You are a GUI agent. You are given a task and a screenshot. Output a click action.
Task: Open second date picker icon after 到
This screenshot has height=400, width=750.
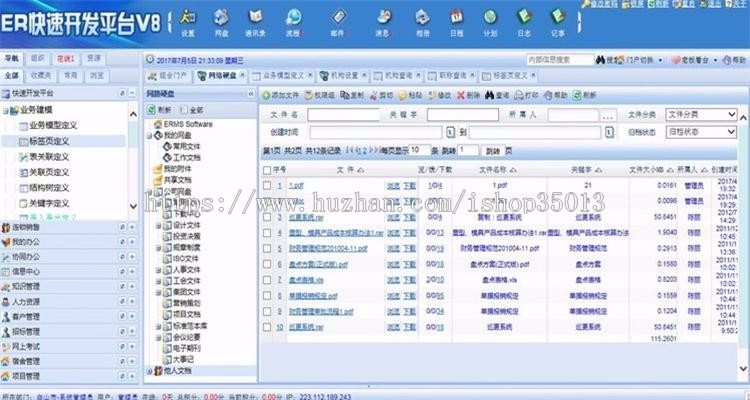pos(609,132)
